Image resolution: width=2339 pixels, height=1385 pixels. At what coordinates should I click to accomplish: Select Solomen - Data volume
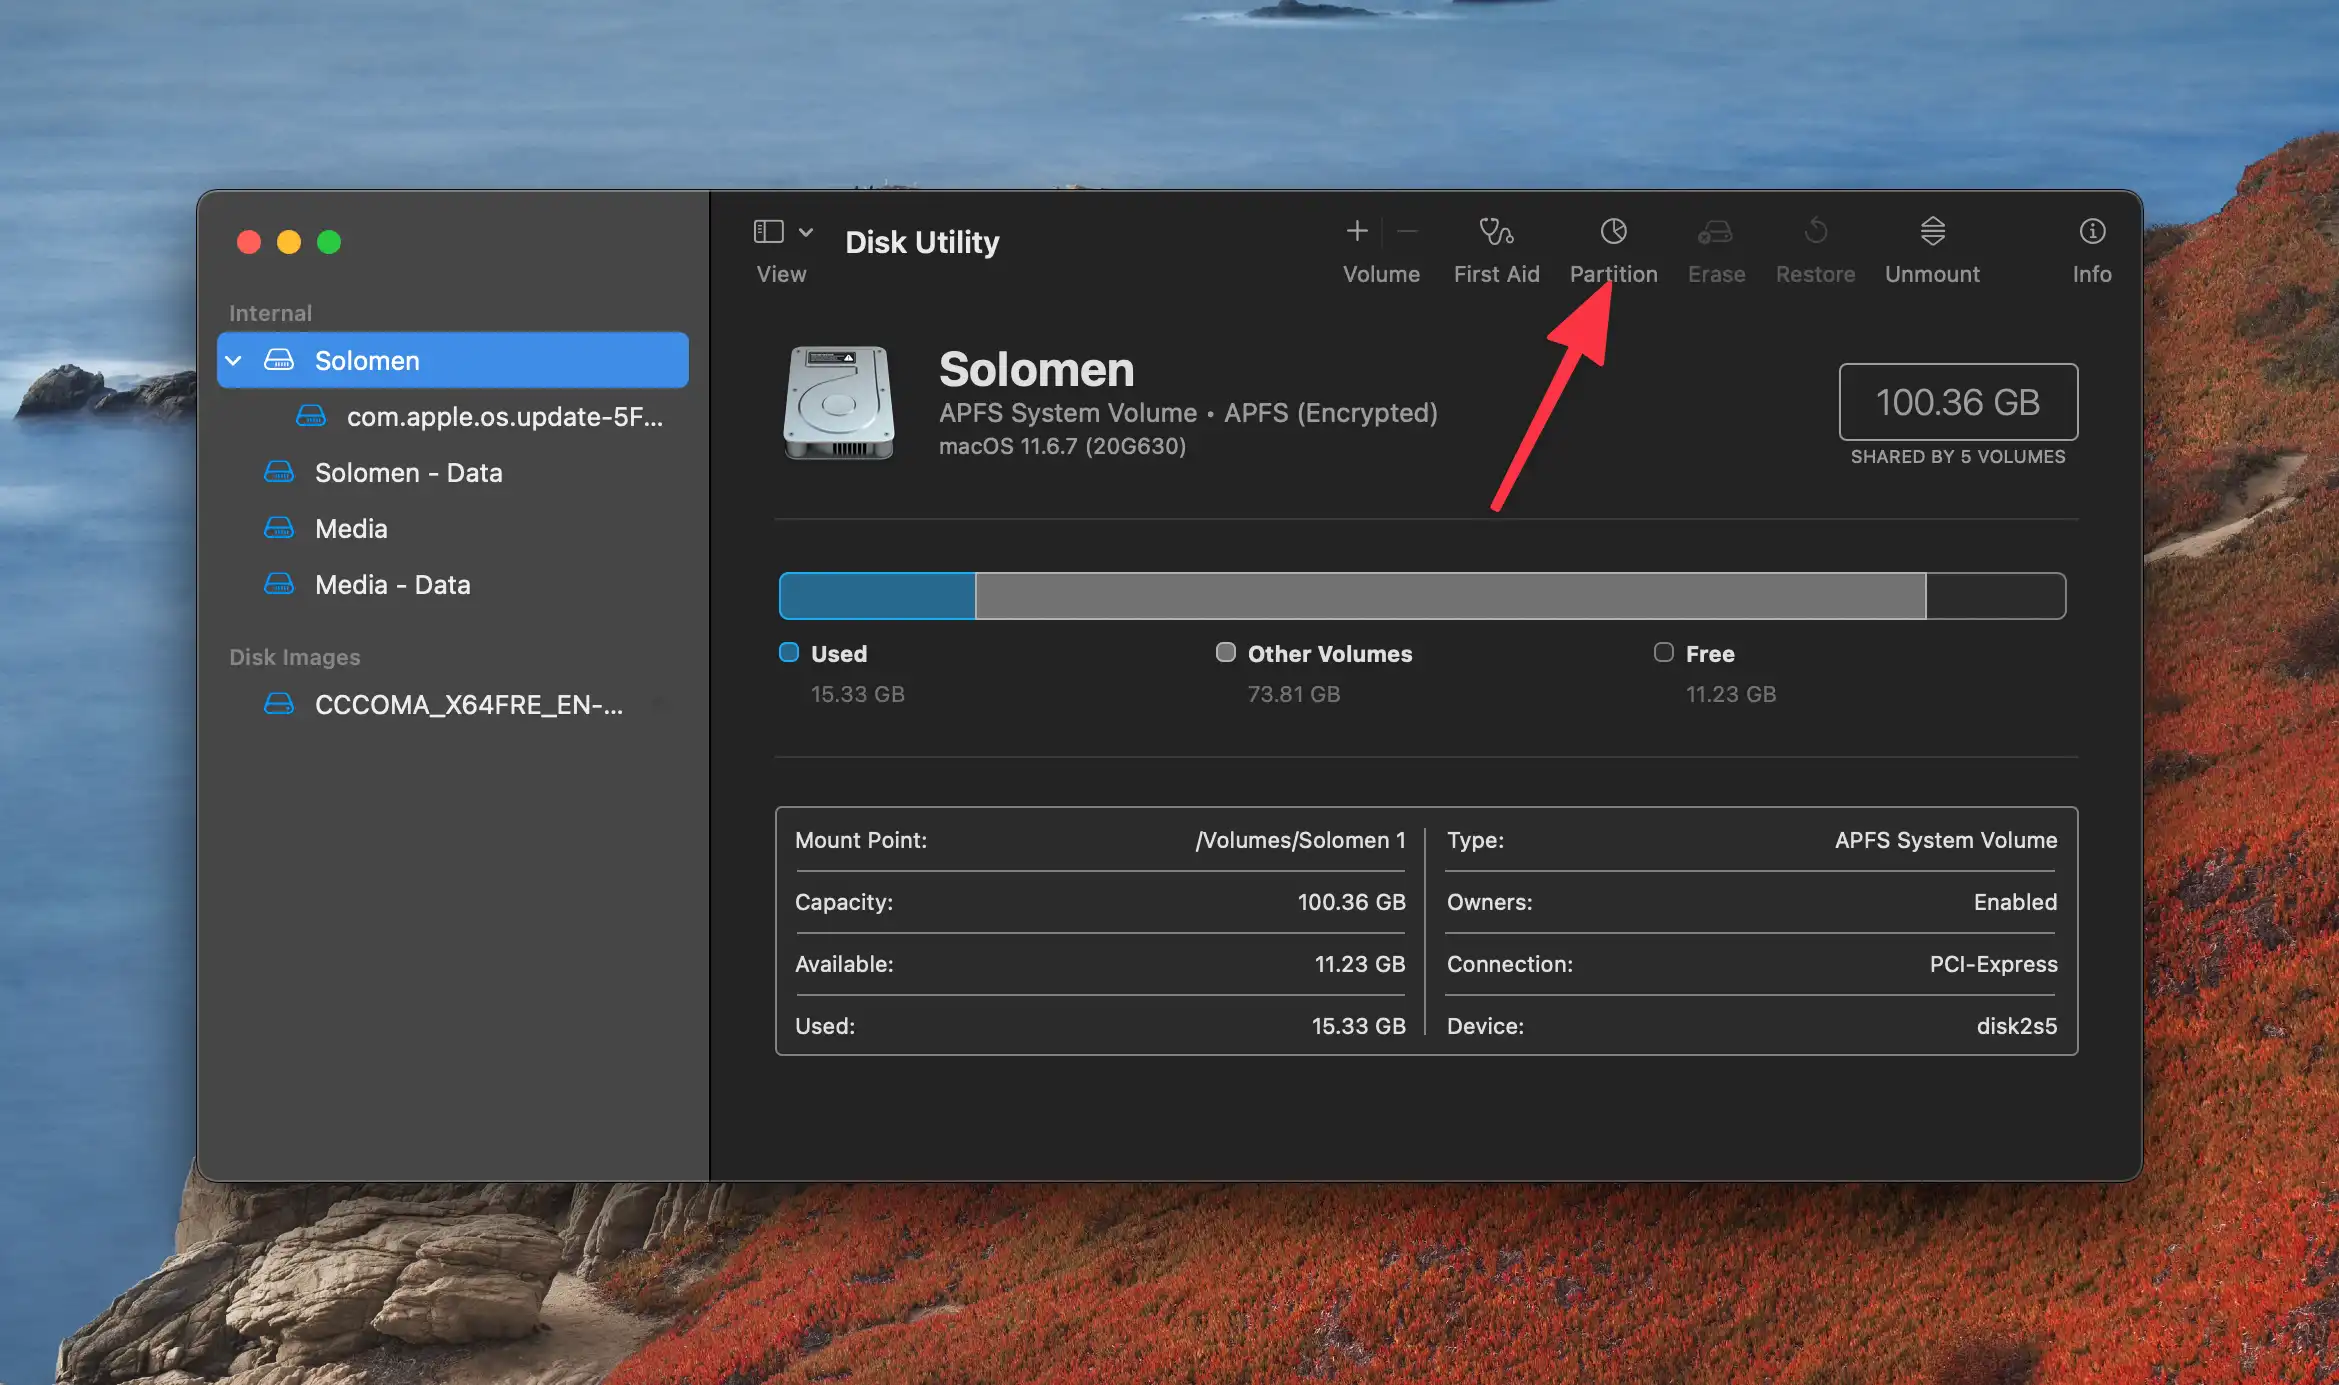(452, 472)
